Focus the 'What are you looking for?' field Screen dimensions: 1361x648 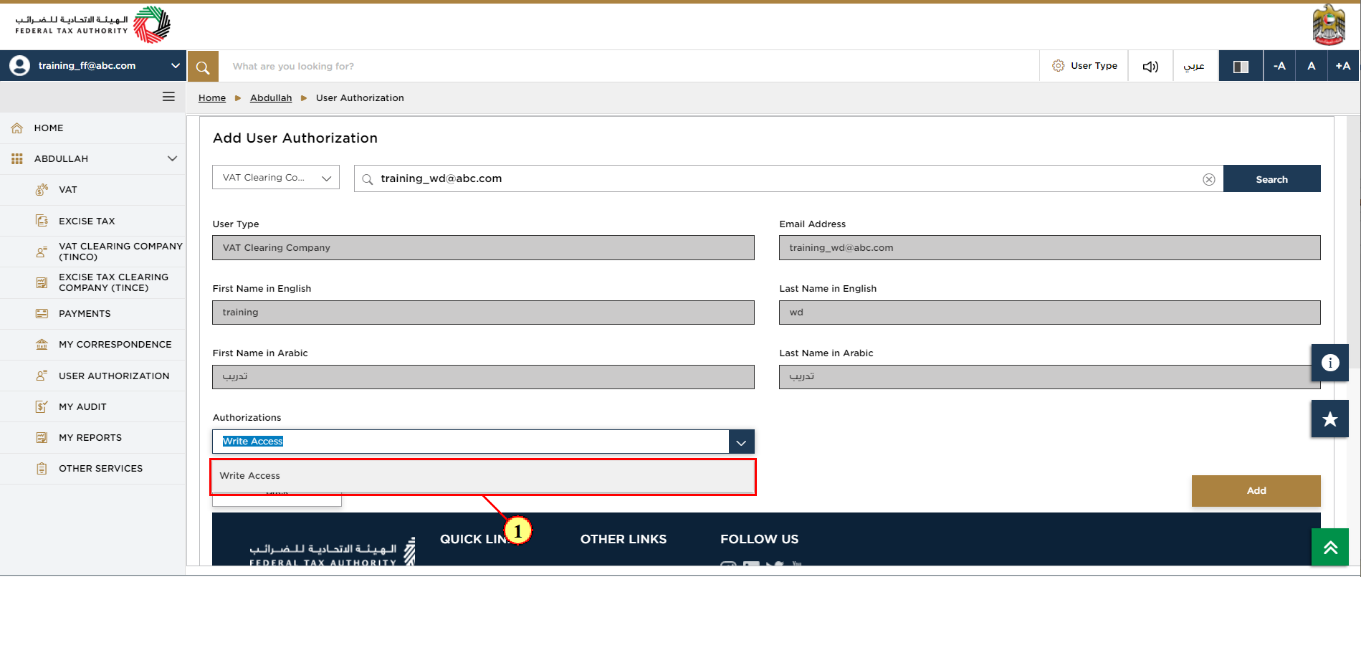pyautogui.click(x=629, y=67)
